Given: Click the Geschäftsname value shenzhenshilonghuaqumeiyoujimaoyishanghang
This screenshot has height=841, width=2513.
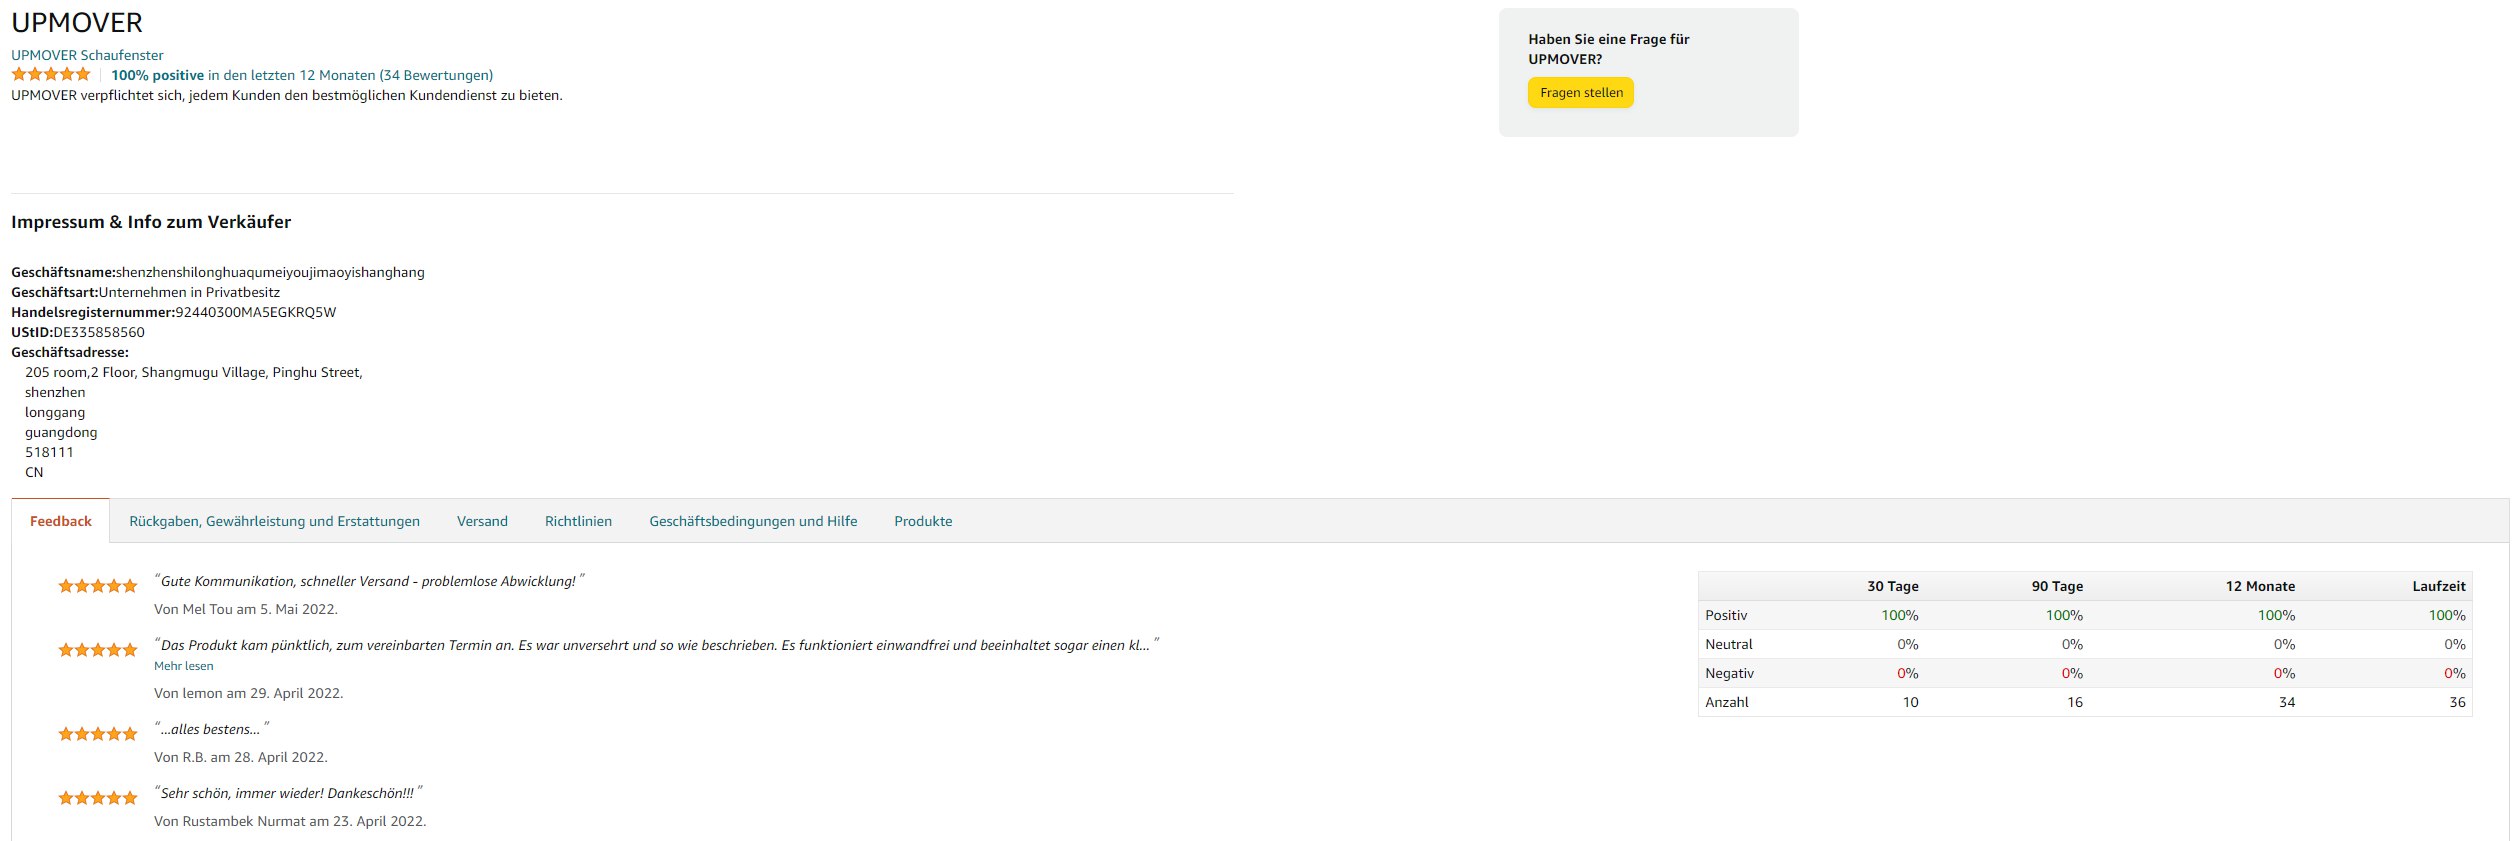Looking at the screenshot, I should tap(270, 272).
